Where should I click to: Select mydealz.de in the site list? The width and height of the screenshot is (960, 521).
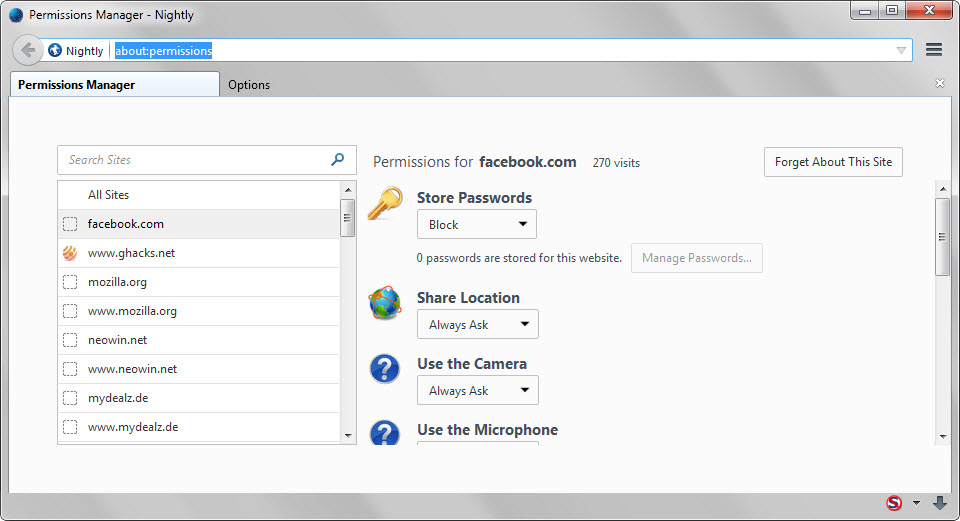(198, 398)
